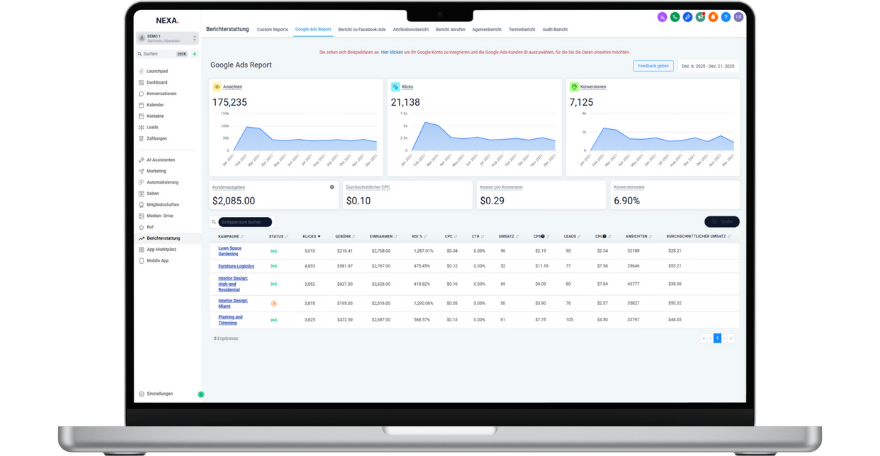
Task: Open the Lawn Space Gardening campaign link
Action: pos(230,250)
